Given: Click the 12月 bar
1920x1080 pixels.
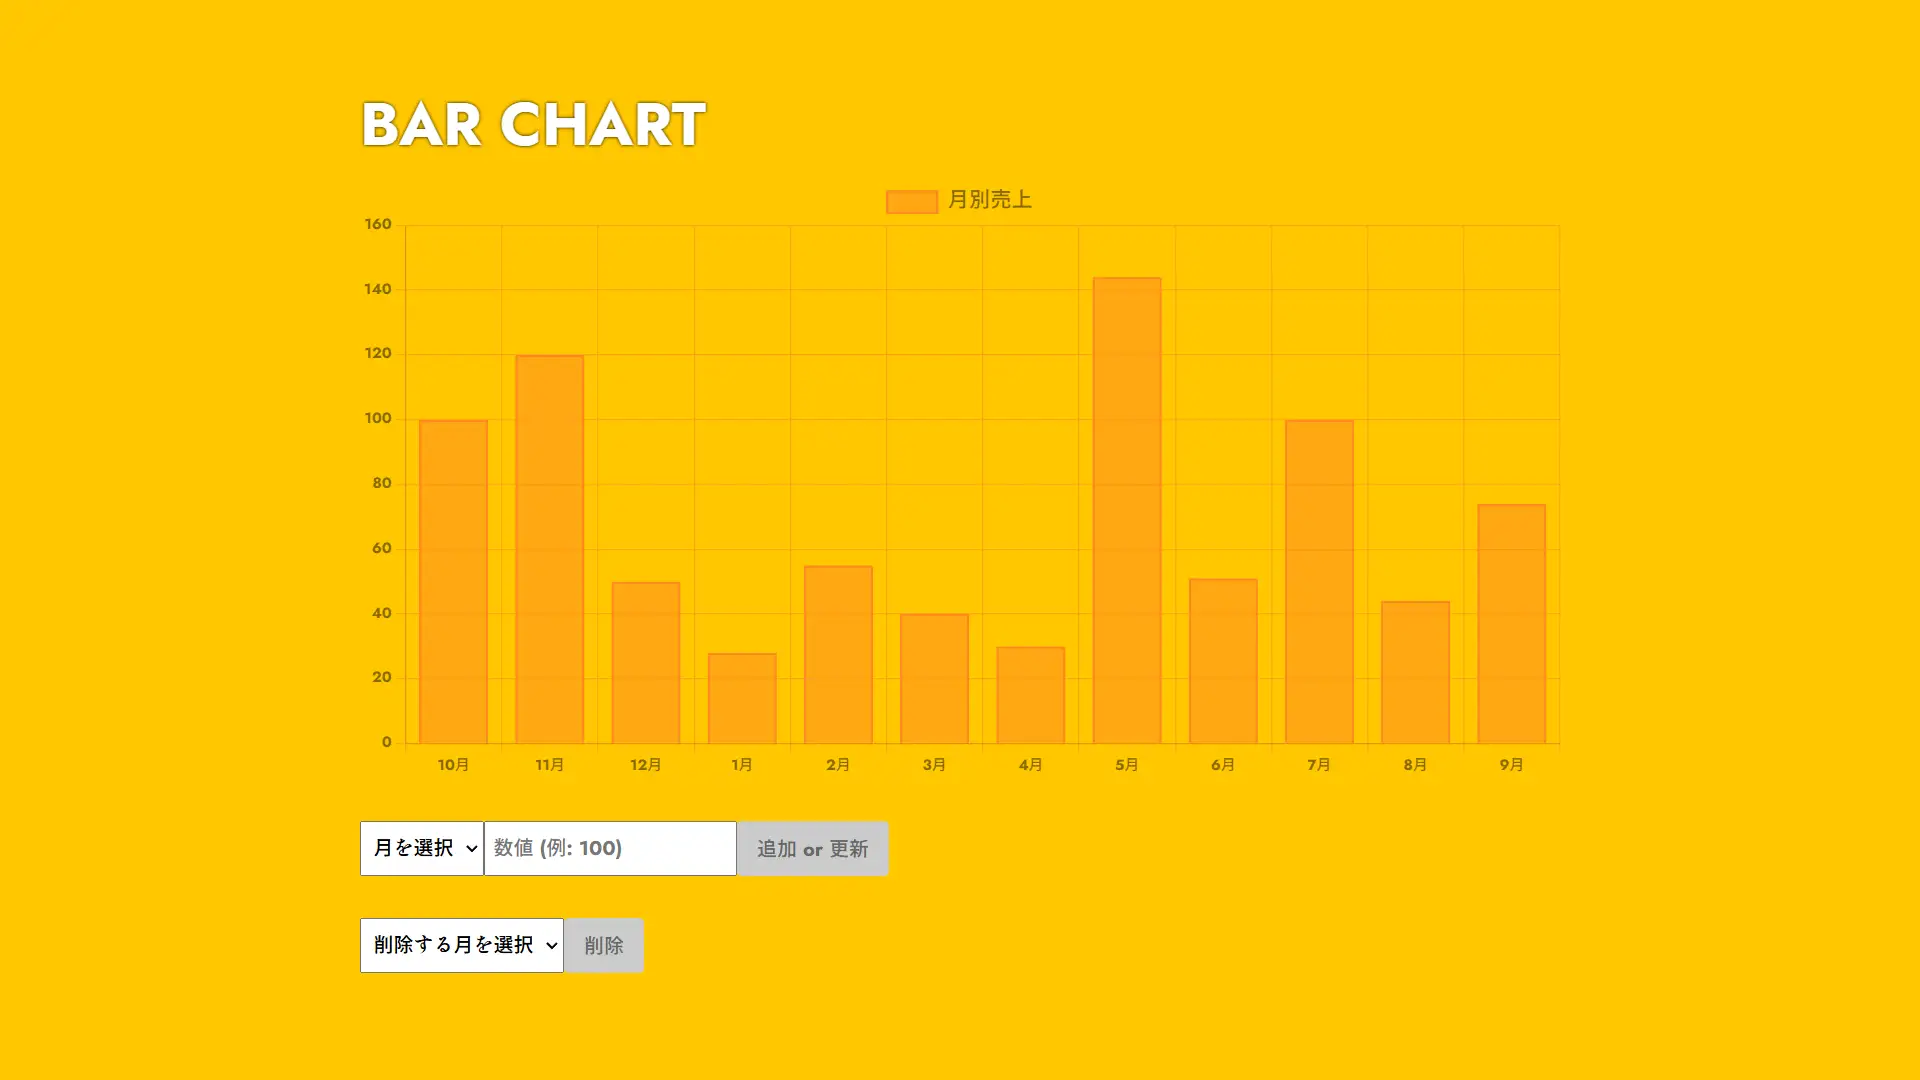Looking at the screenshot, I should click(x=646, y=662).
